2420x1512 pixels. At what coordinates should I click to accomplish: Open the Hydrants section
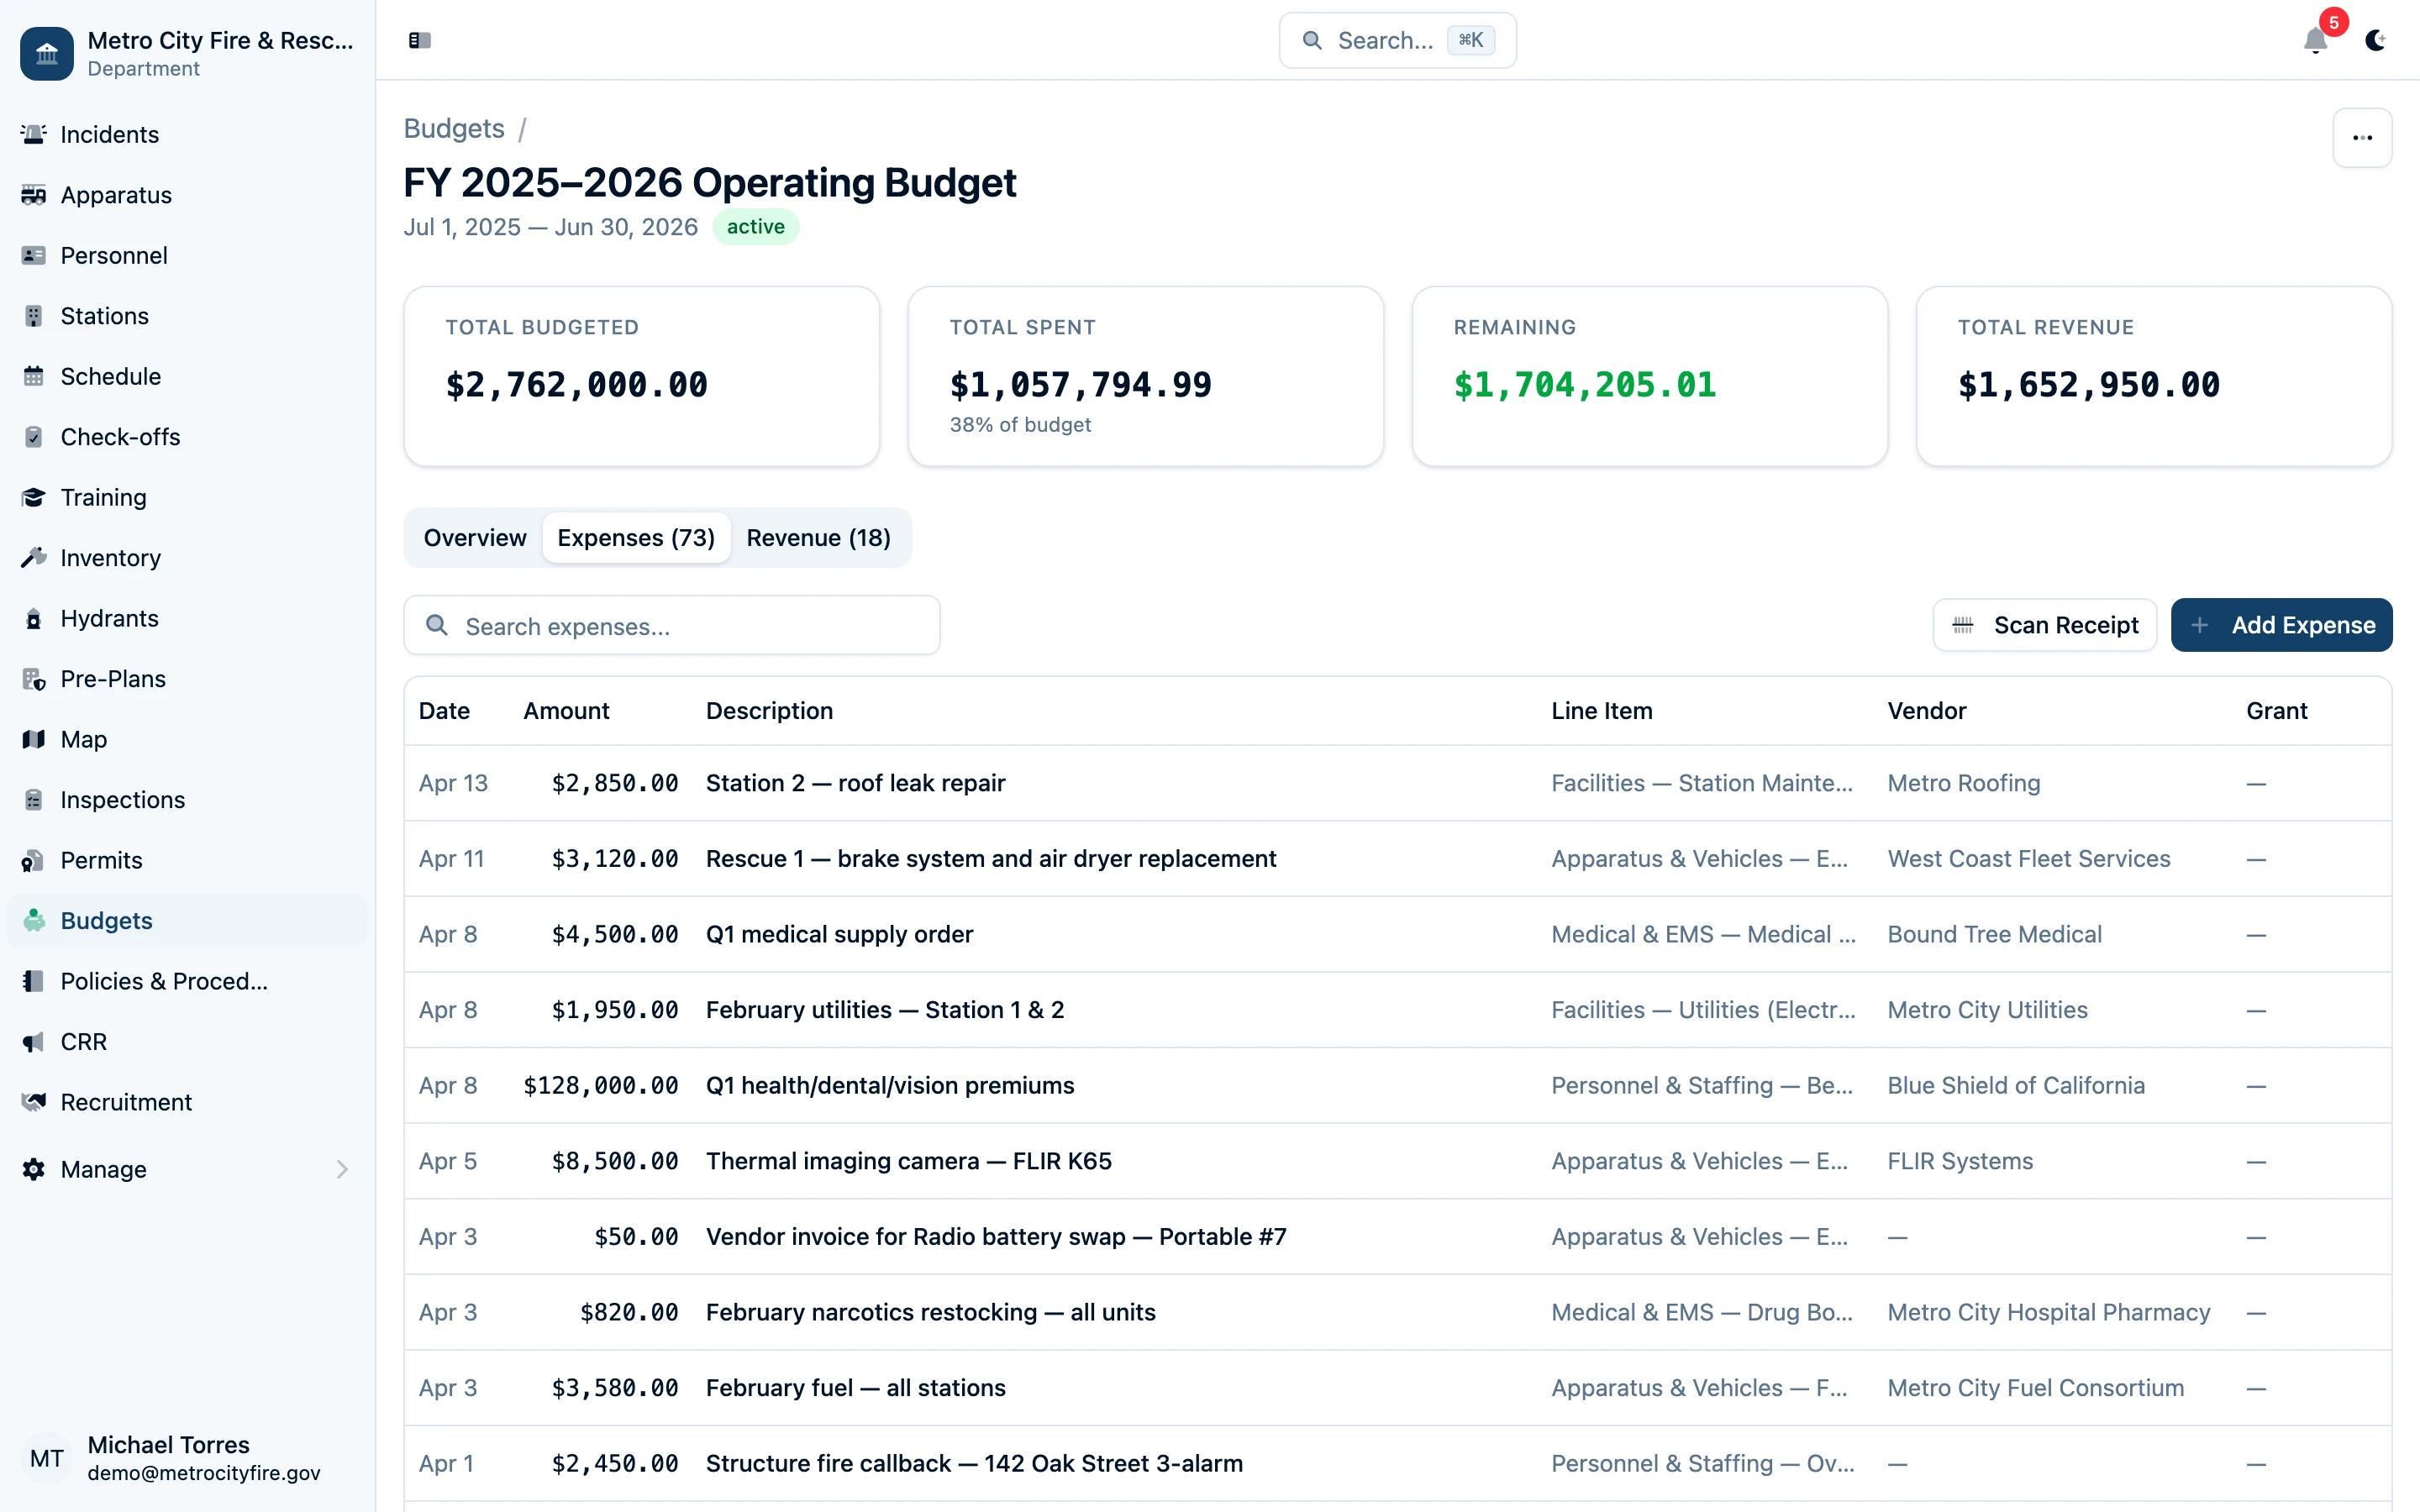click(109, 618)
